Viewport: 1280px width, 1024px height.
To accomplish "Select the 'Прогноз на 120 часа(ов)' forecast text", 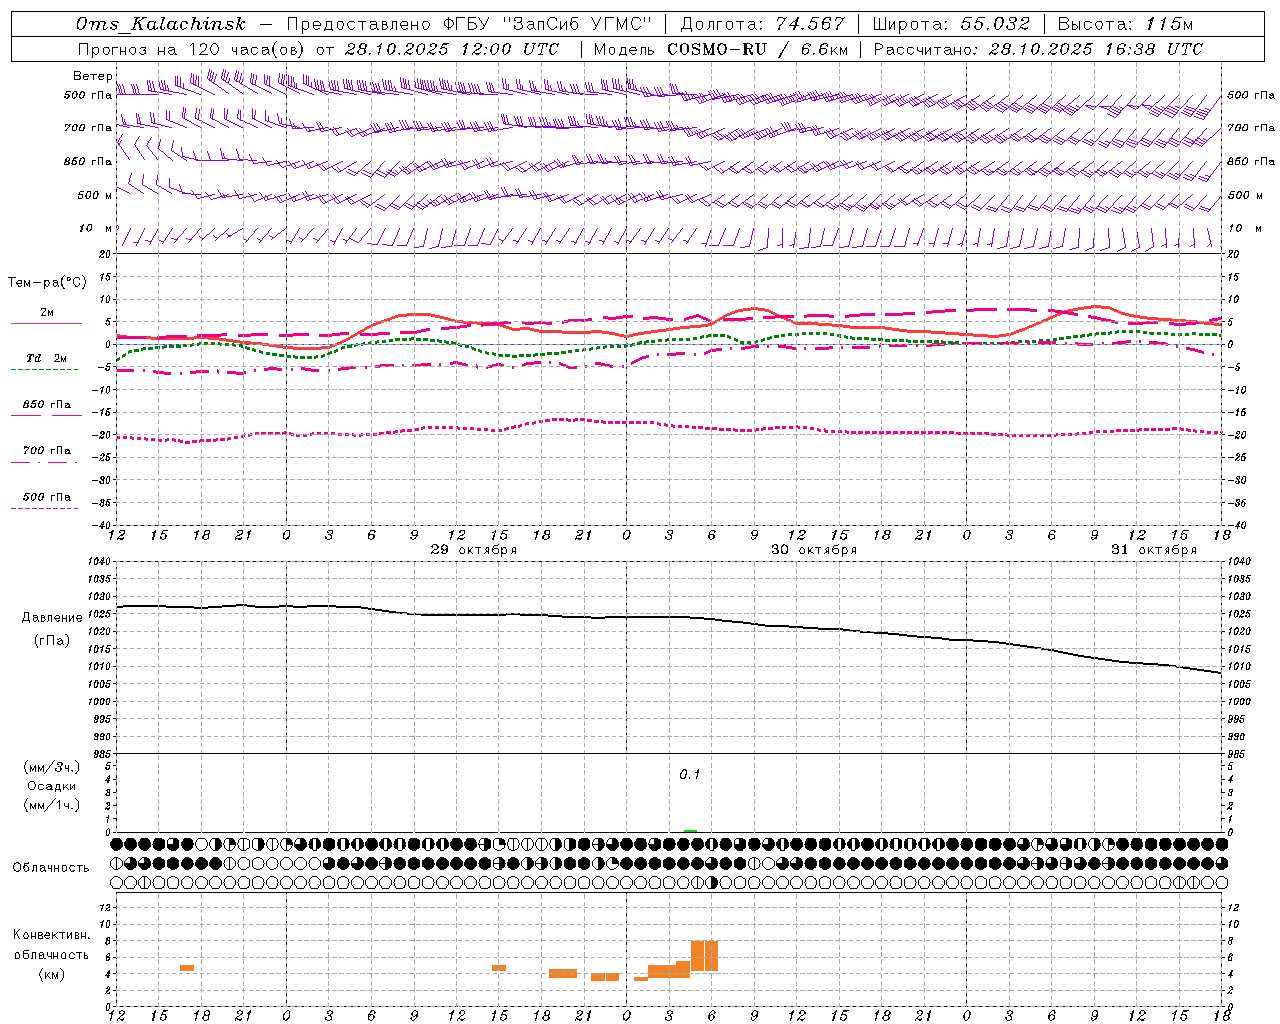I will click(x=192, y=49).
